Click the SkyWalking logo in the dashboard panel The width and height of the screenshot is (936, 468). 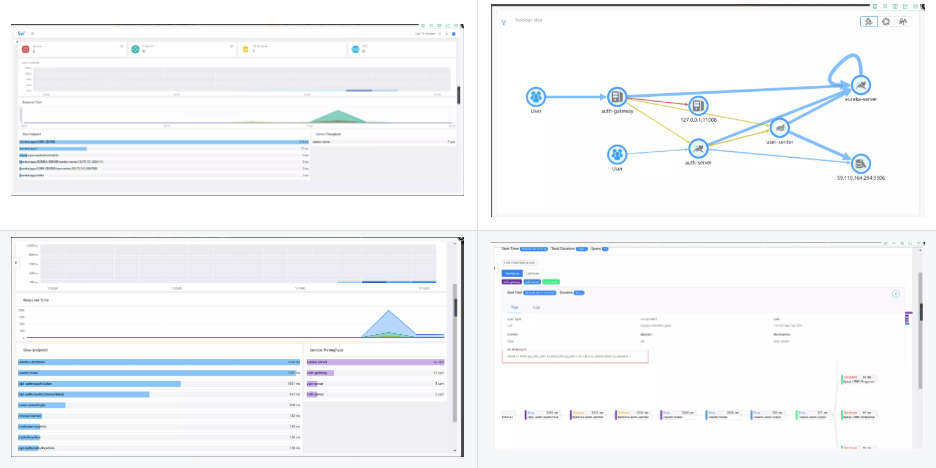21,33
